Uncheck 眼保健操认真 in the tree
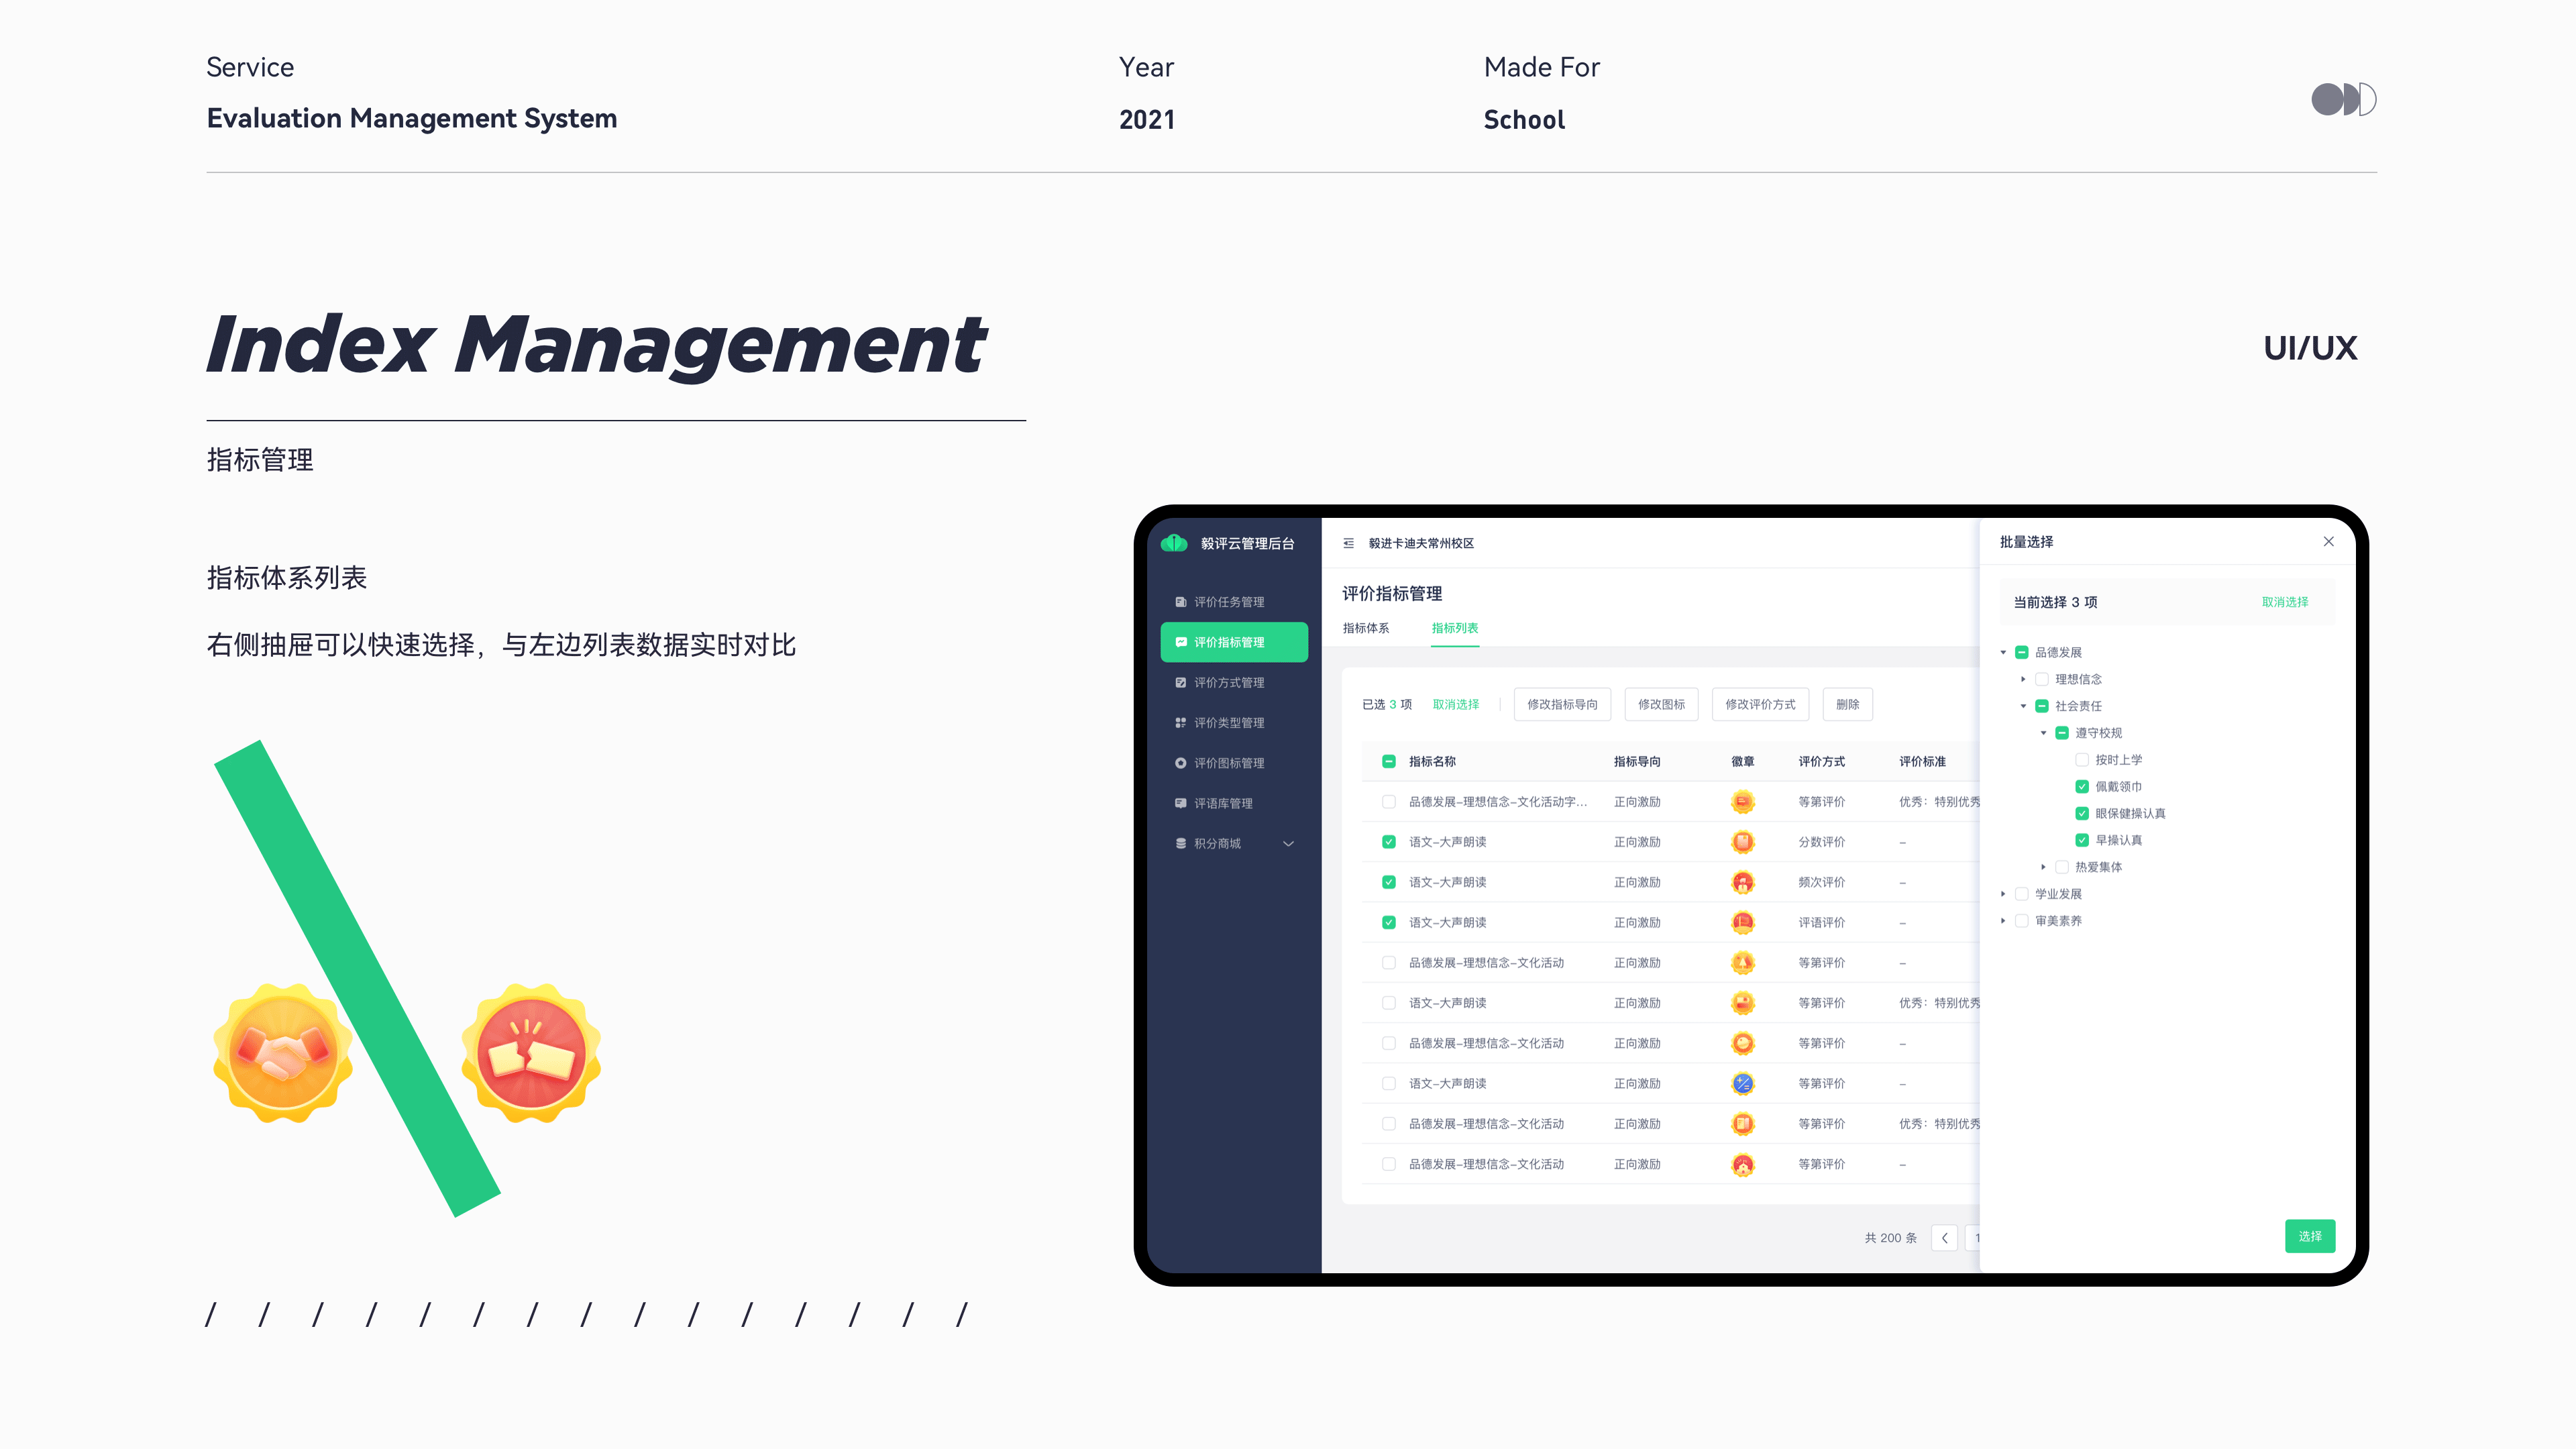Image resolution: width=2576 pixels, height=1449 pixels. coord(2081,813)
